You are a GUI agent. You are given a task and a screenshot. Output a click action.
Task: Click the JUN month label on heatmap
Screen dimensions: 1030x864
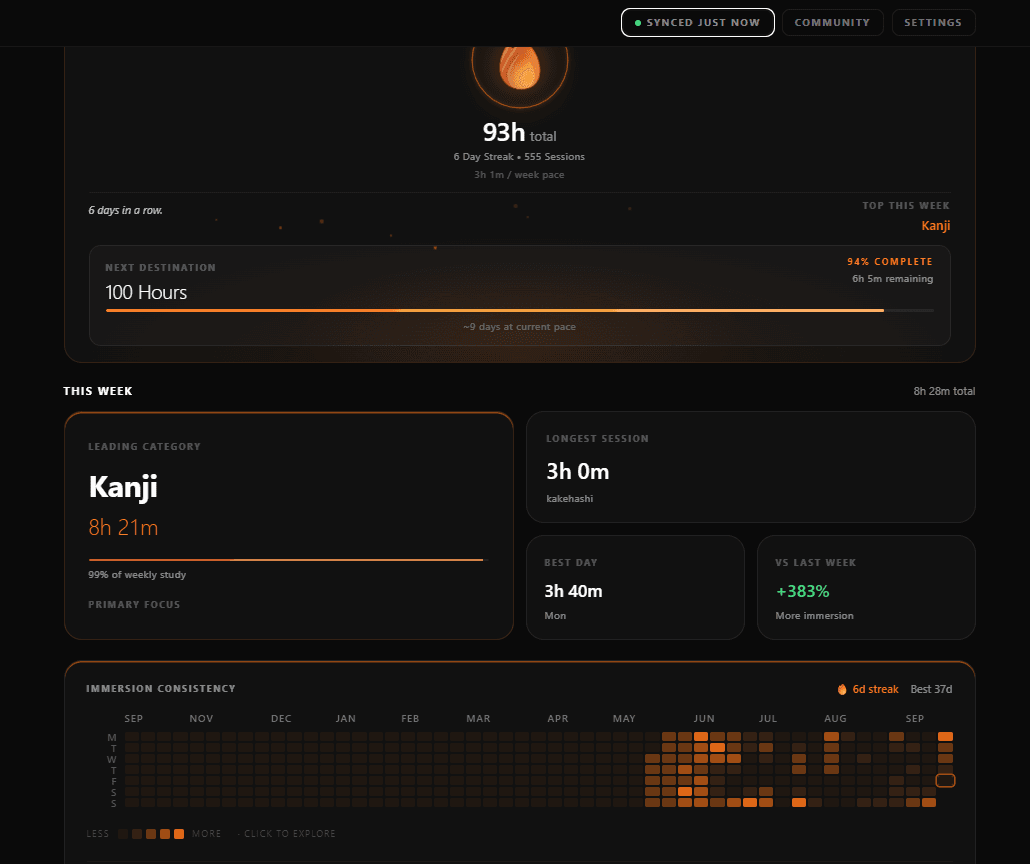(x=704, y=719)
